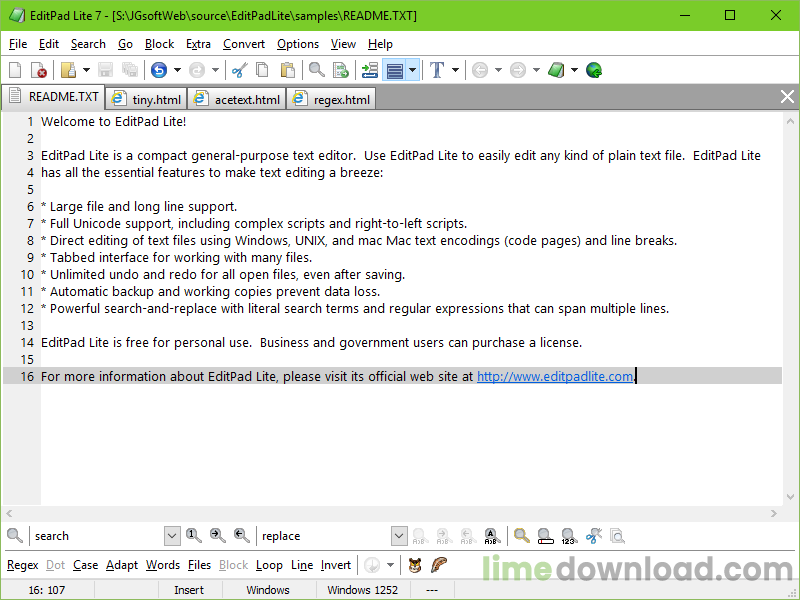Click the RegexMagic feather icon
Screen dimensions: 800x600
(x=439, y=565)
